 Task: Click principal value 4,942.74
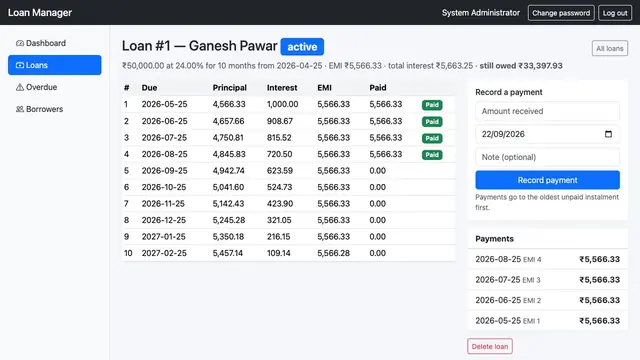[229, 171]
